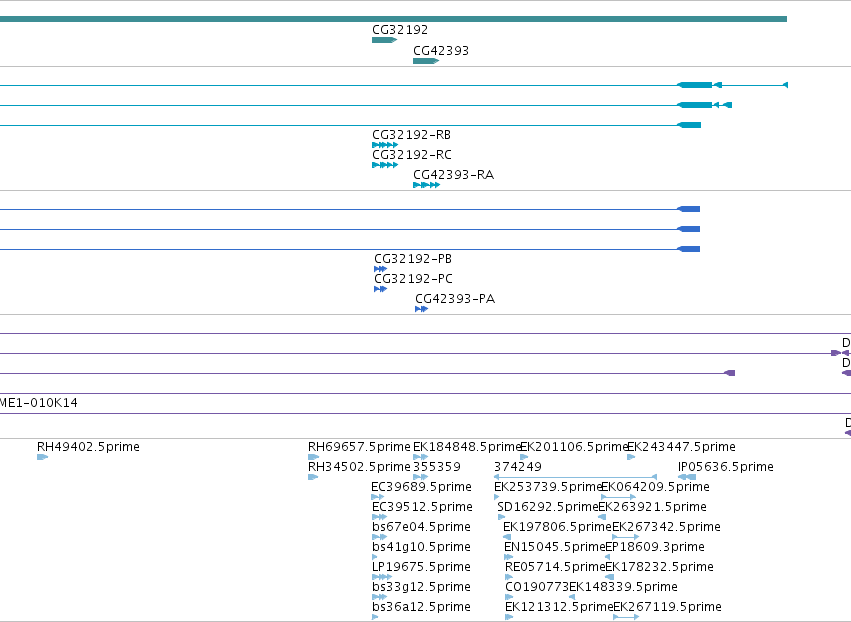Select the CO190773 EST label
The height and width of the screenshot is (622, 851).
(x=537, y=587)
